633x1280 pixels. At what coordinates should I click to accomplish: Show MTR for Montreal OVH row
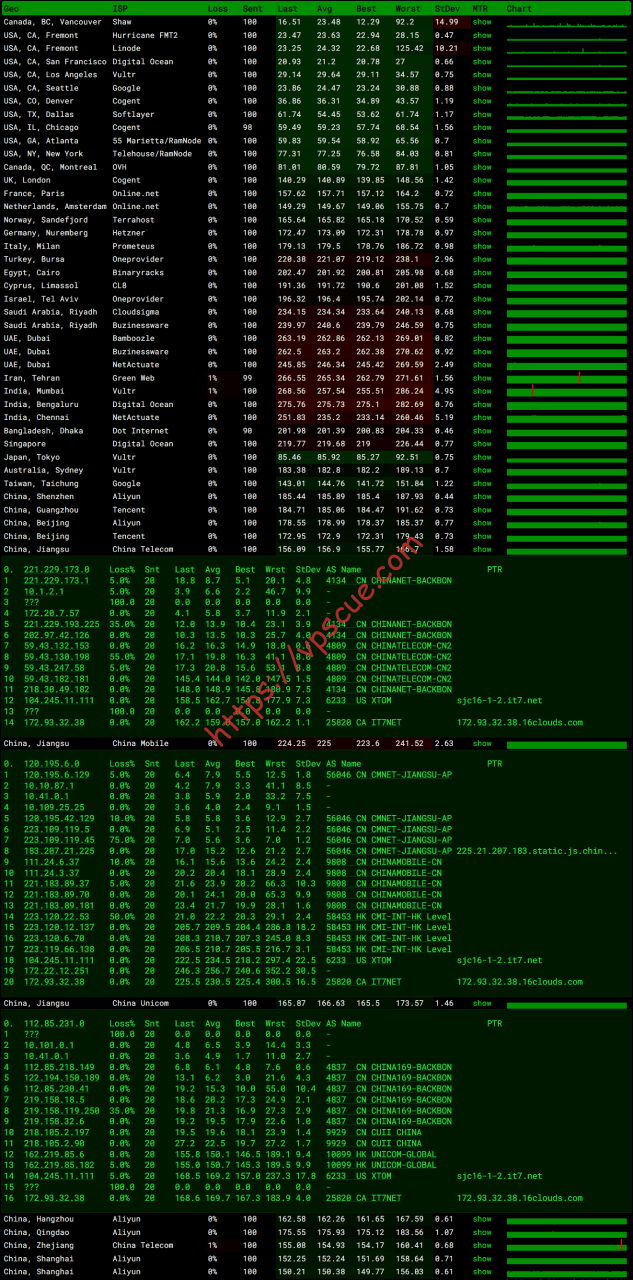point(482,167)
